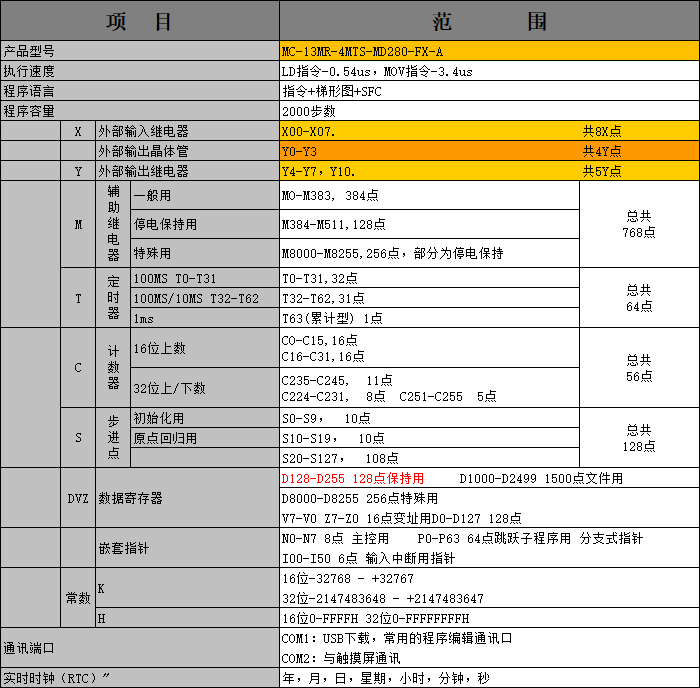Image resolution: width=700 pixels, height=688 pixels.
Task: Select the 嵌套指针 label cell
Action: coord(187,548)
